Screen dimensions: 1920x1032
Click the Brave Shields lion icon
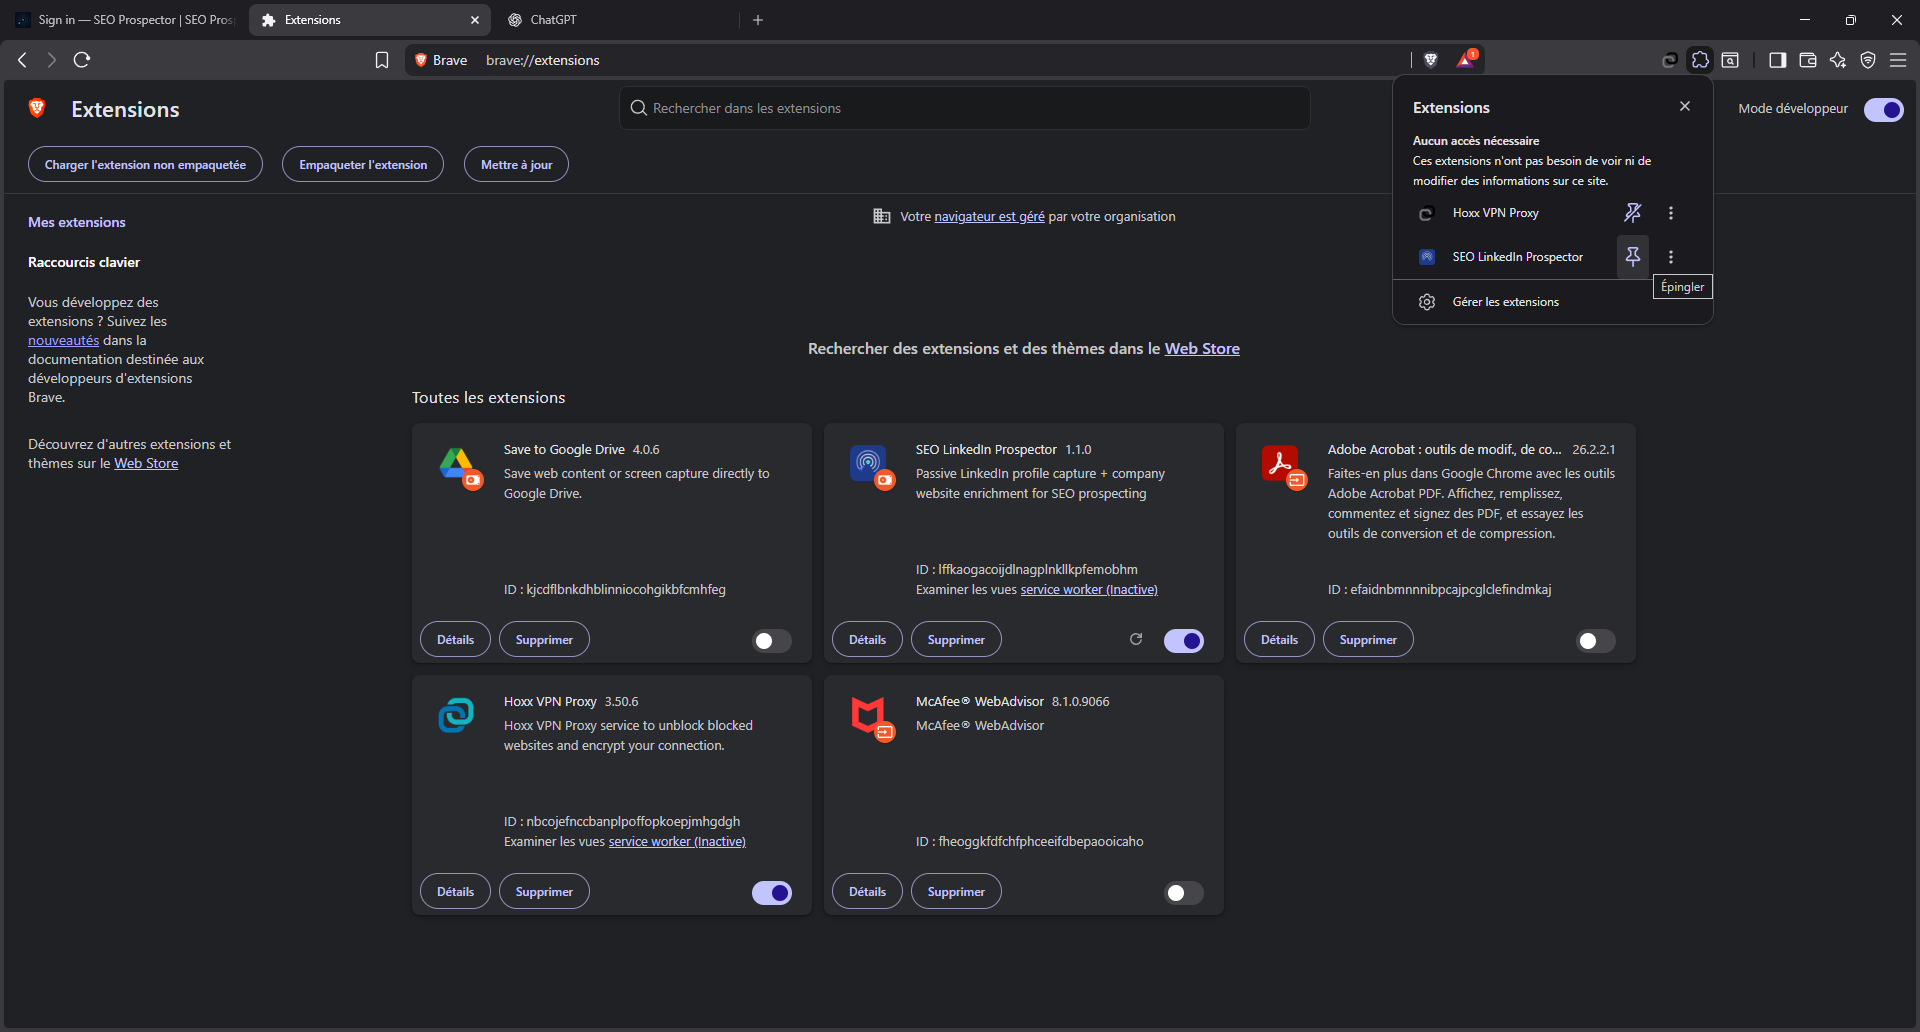click(1431, 60)
